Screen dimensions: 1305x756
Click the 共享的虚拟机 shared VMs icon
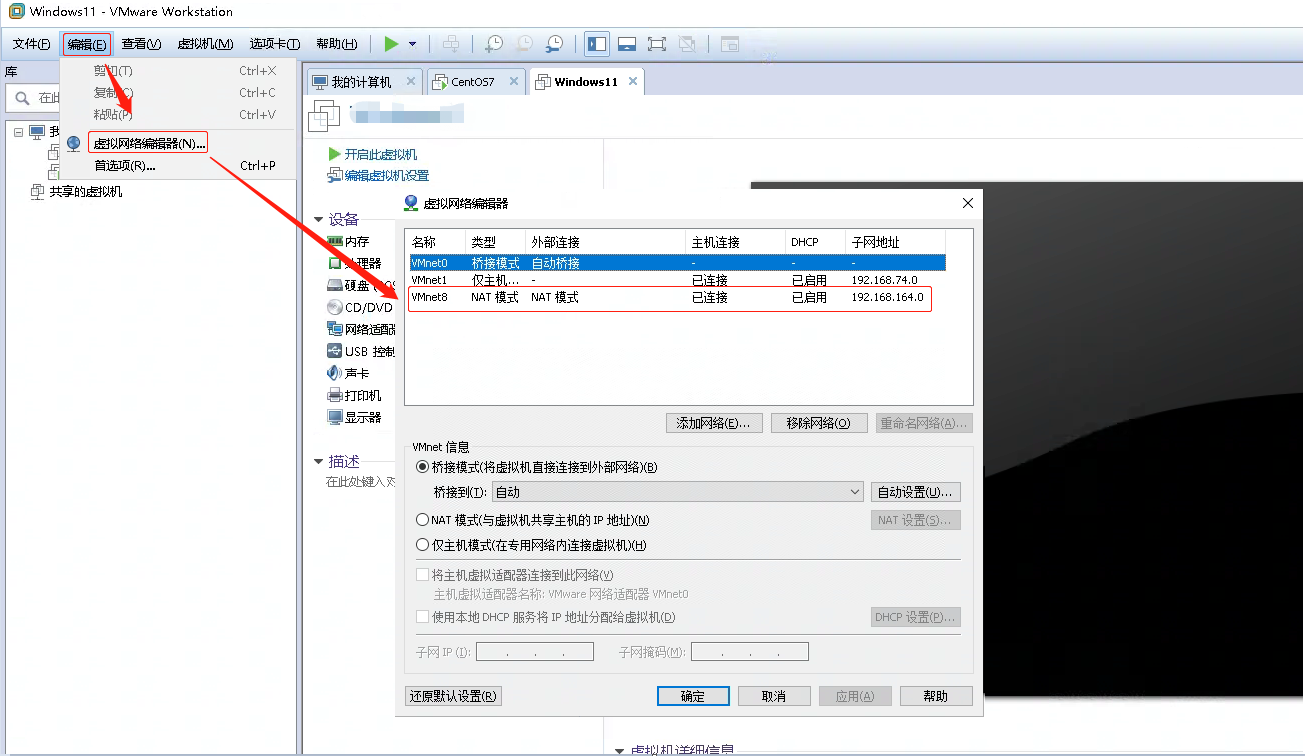pyautogui.click(x=38, y=191)
